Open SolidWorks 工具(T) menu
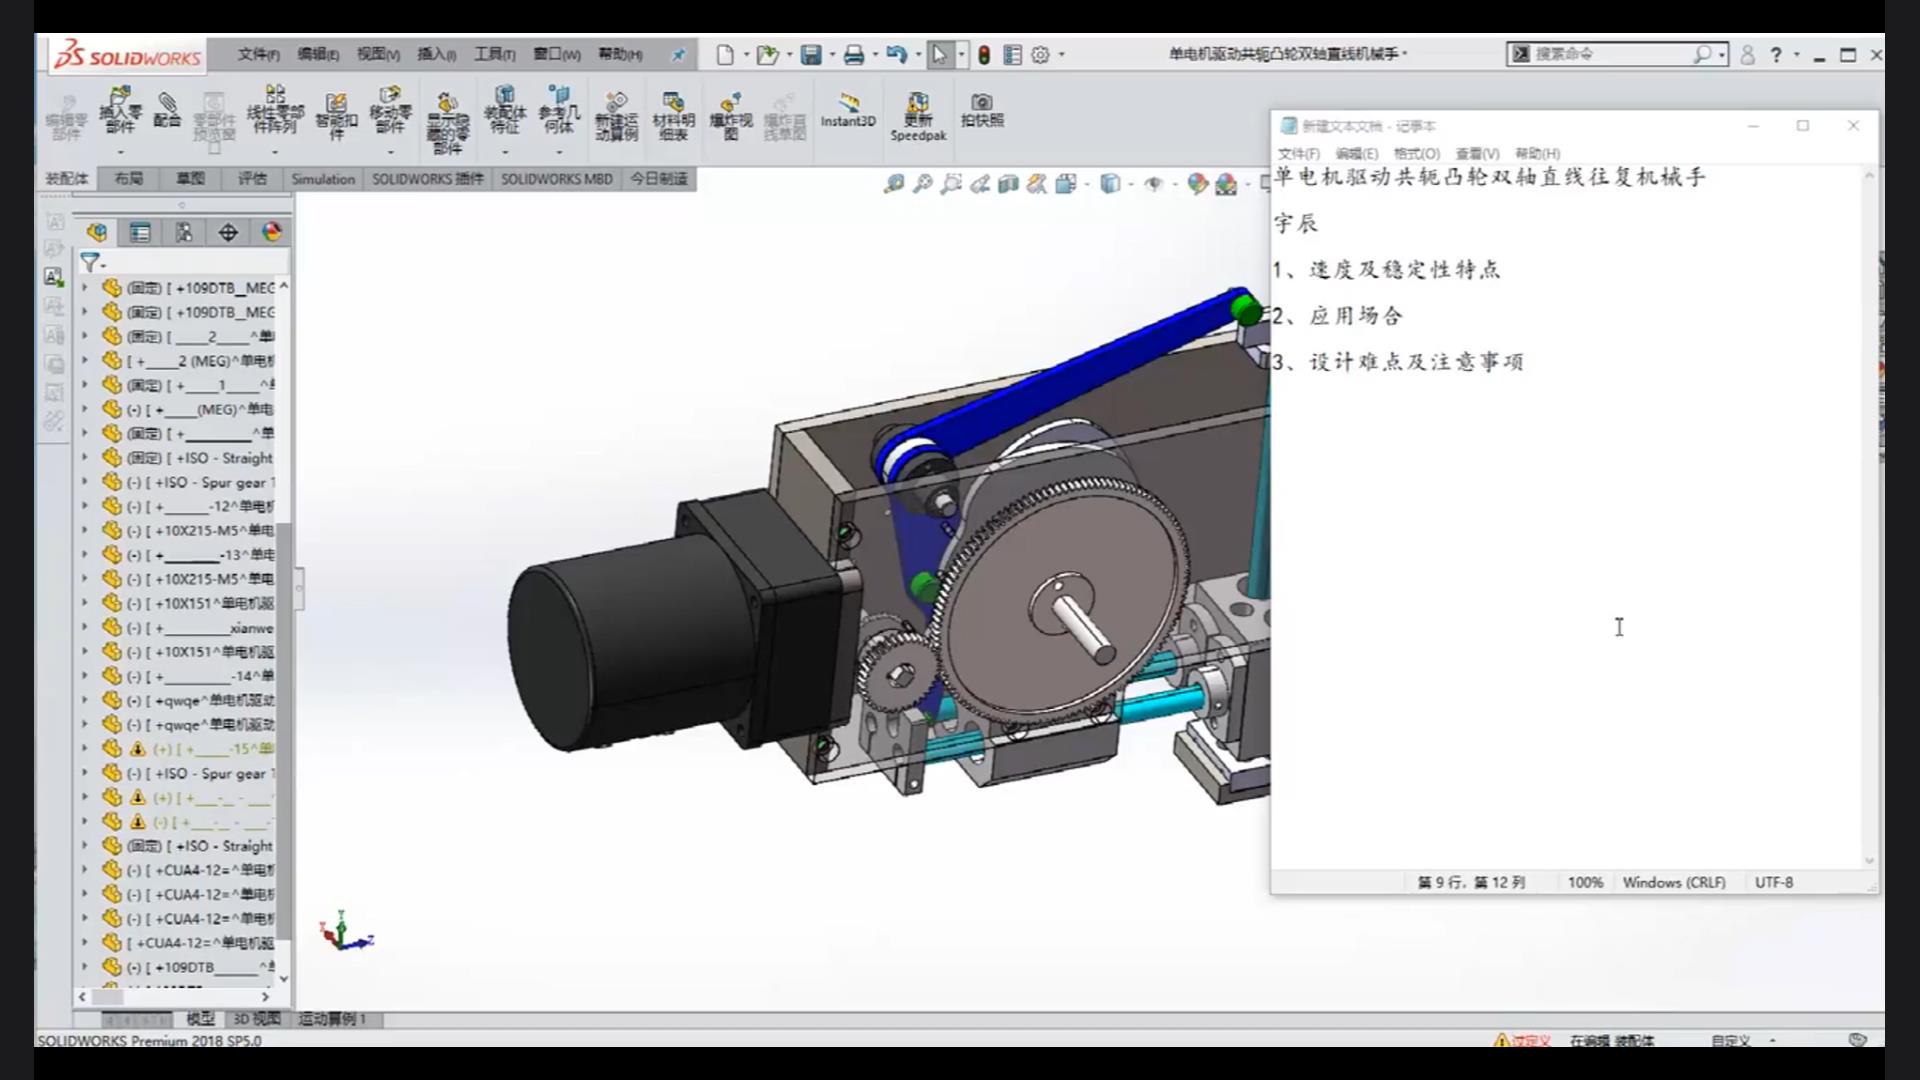 (x=495, y=54)
